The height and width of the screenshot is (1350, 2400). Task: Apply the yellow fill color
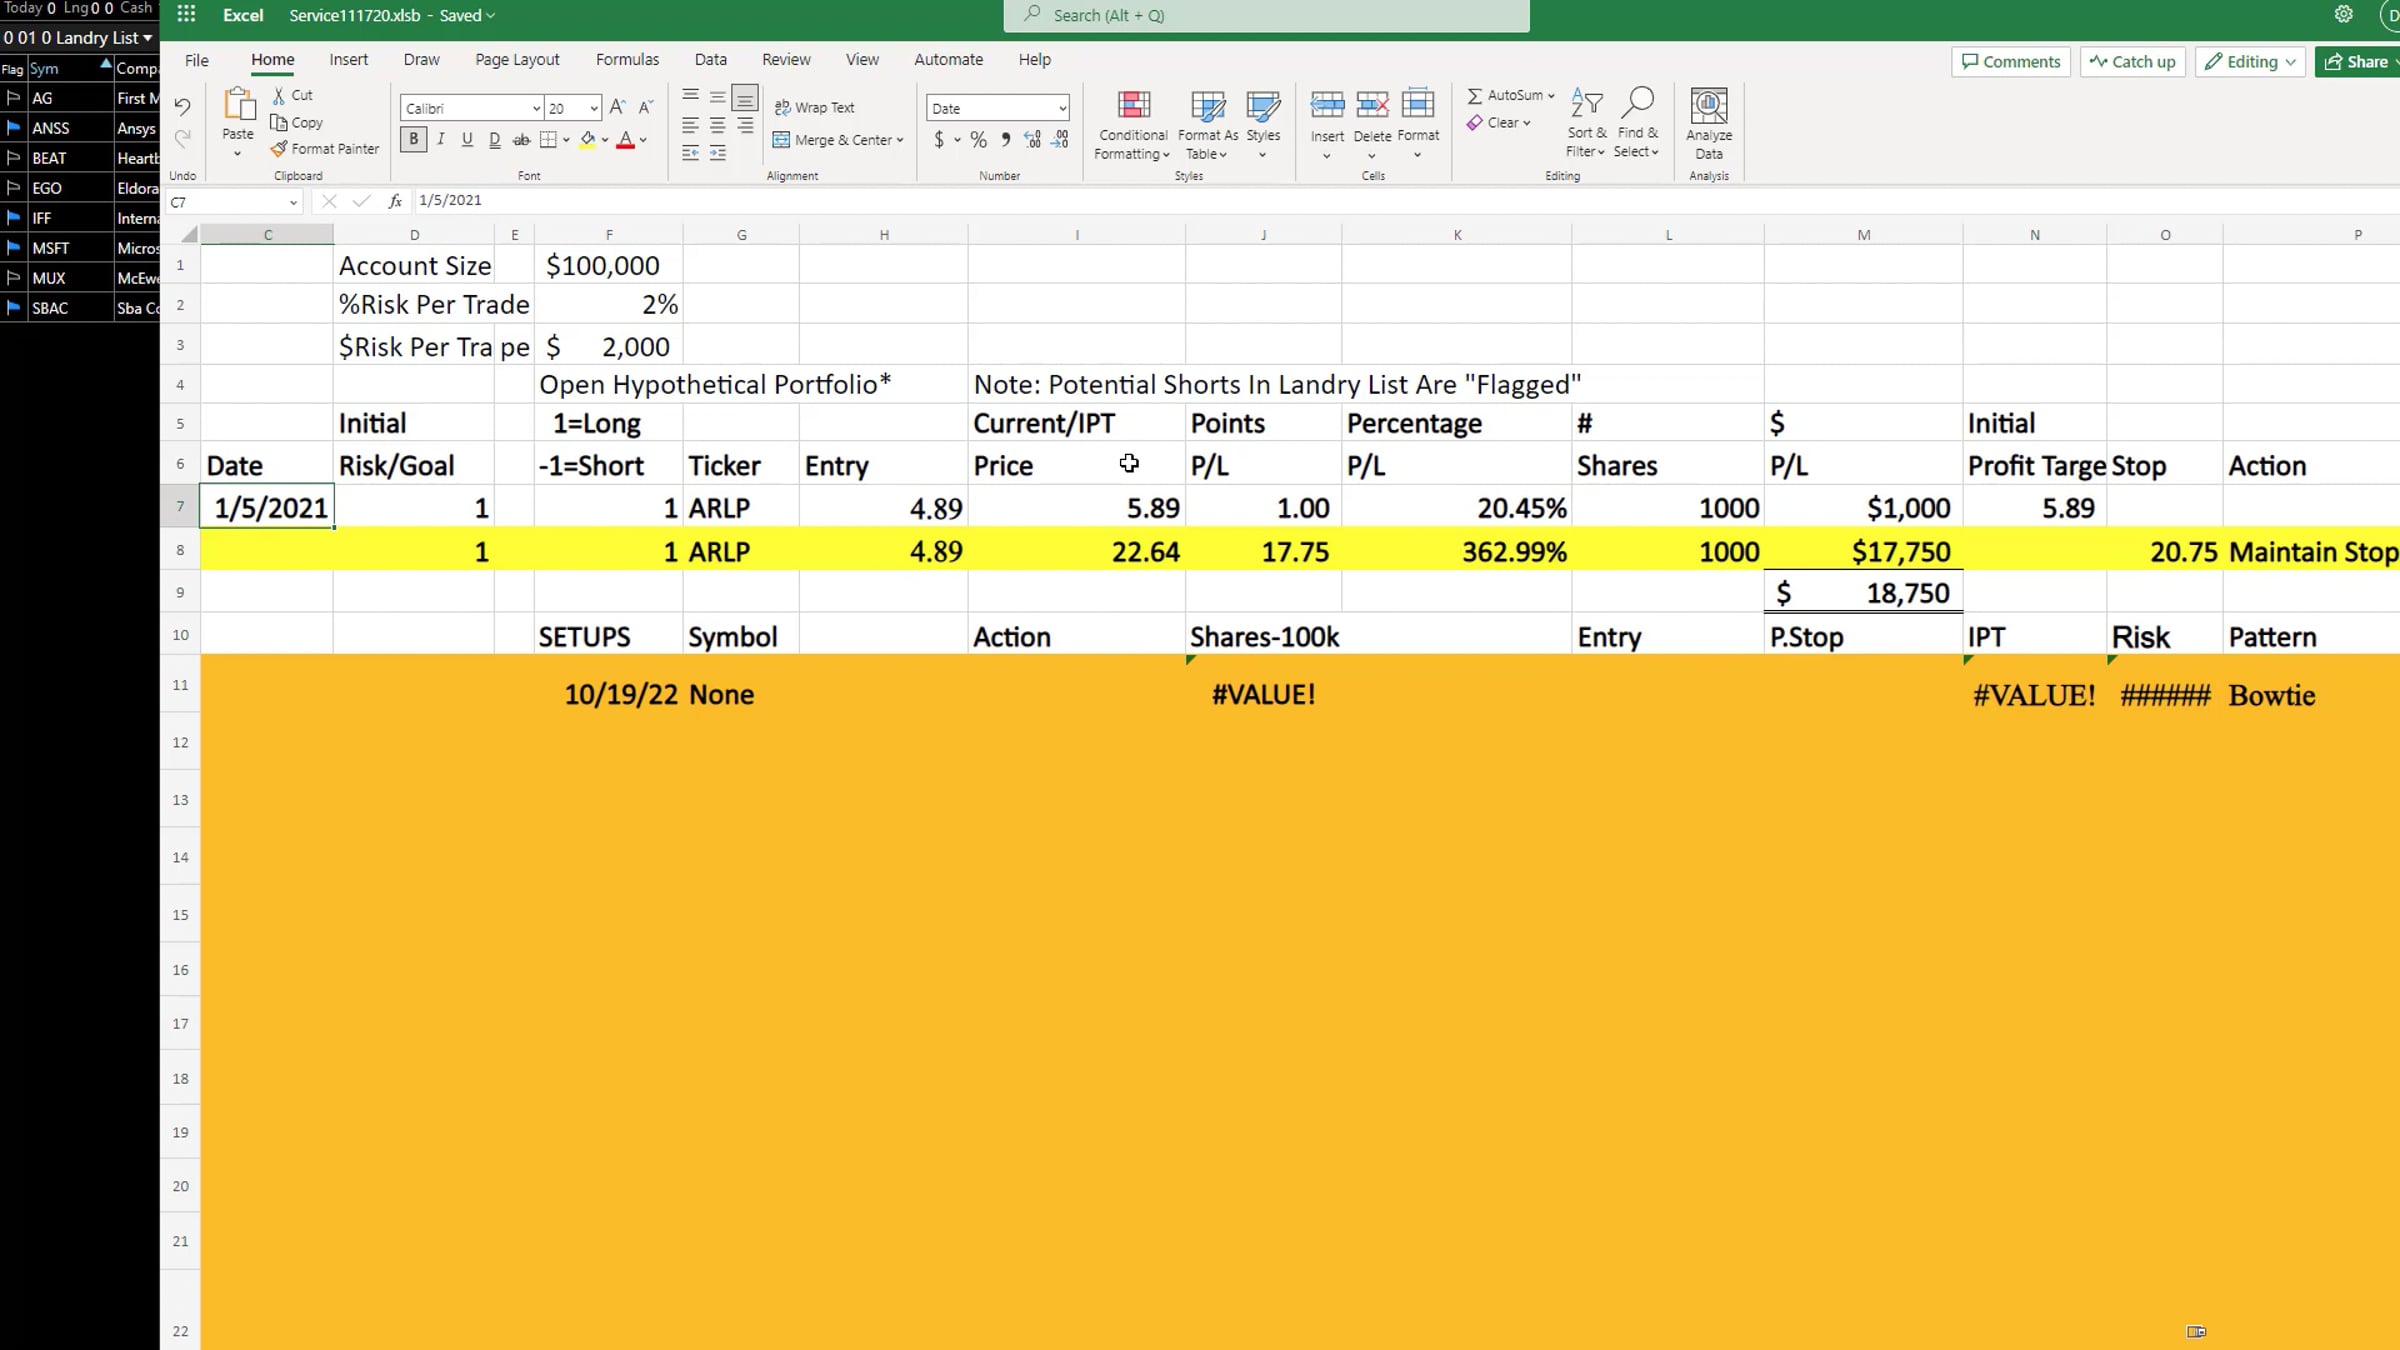588,140
